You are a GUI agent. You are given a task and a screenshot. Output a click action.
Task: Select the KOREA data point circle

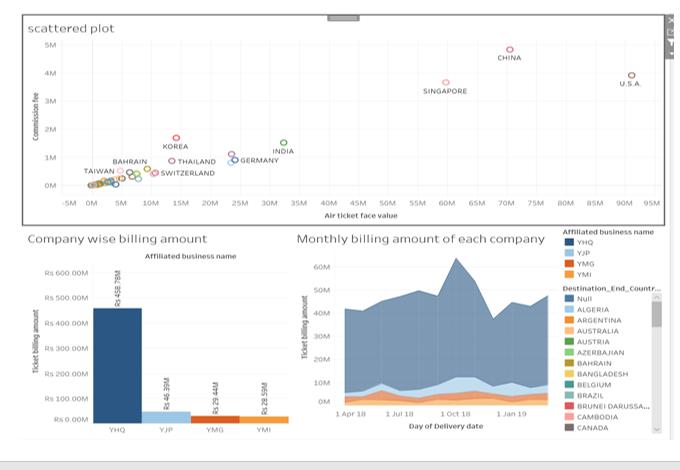(176, 138)
